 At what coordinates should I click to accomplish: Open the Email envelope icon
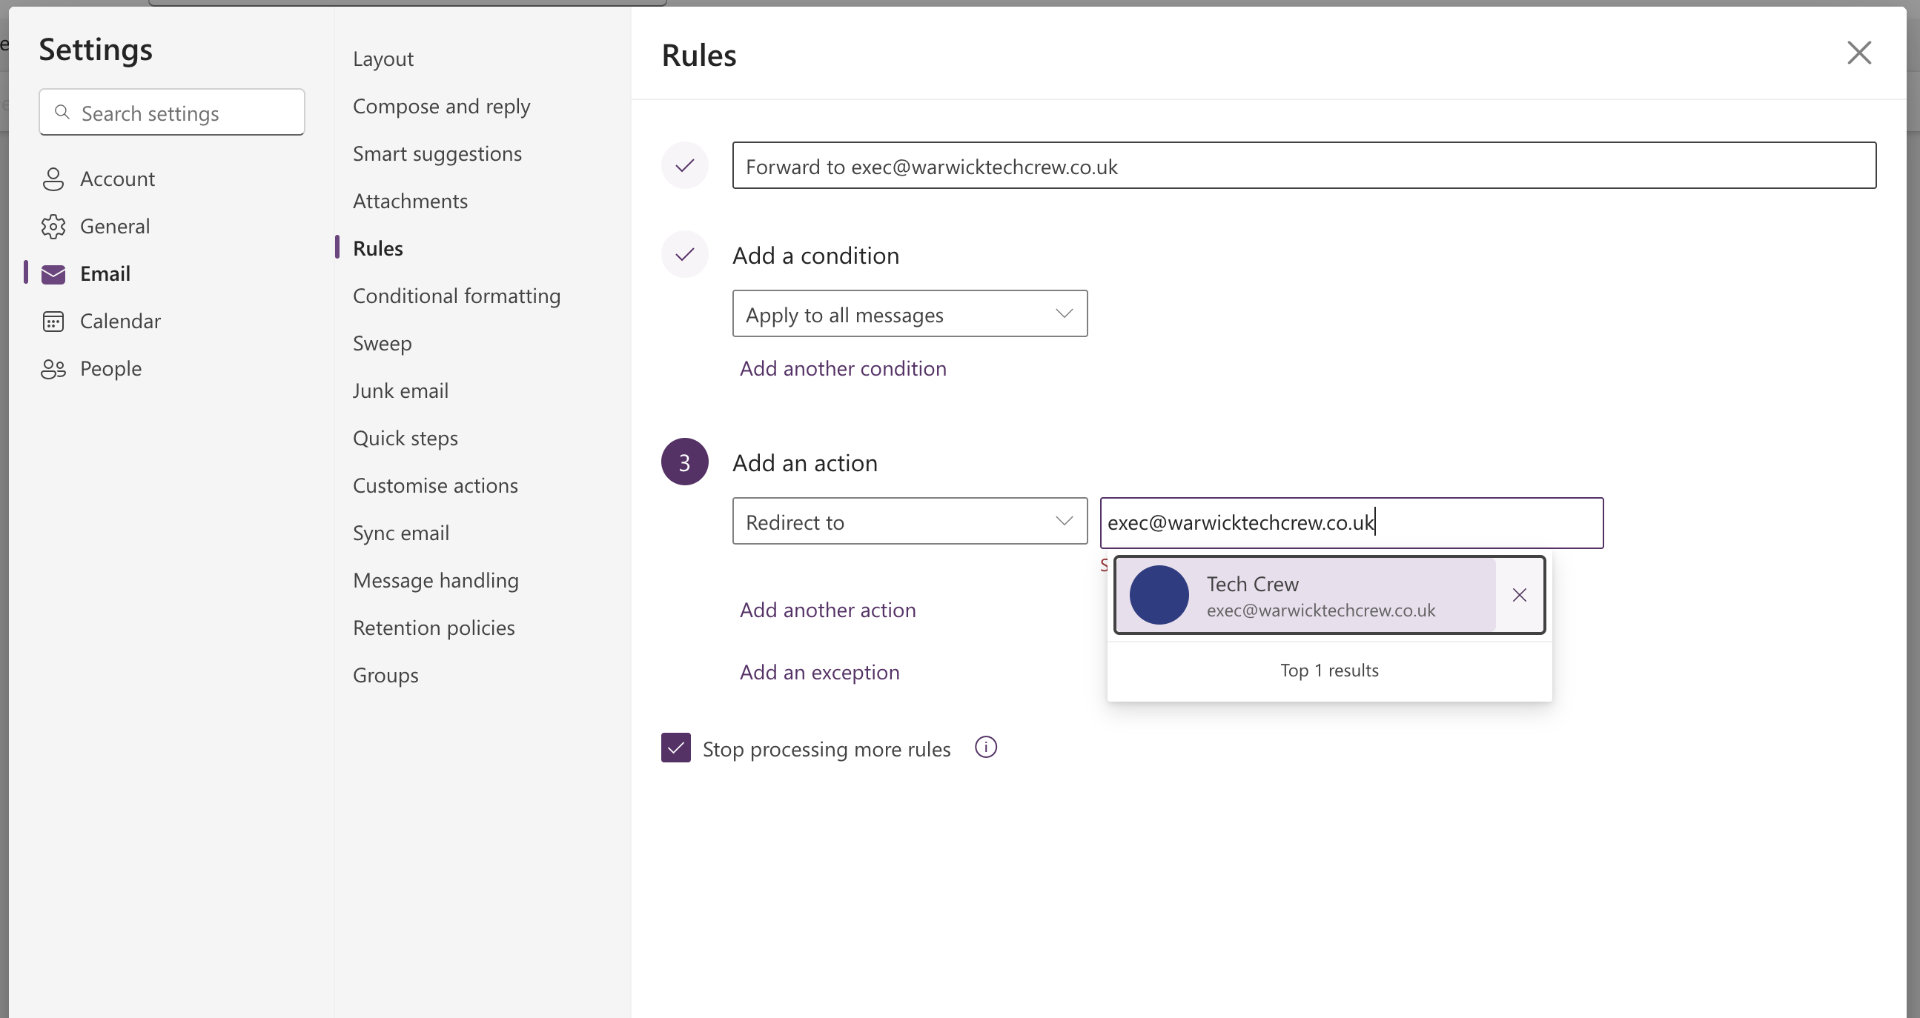point(53,273)
